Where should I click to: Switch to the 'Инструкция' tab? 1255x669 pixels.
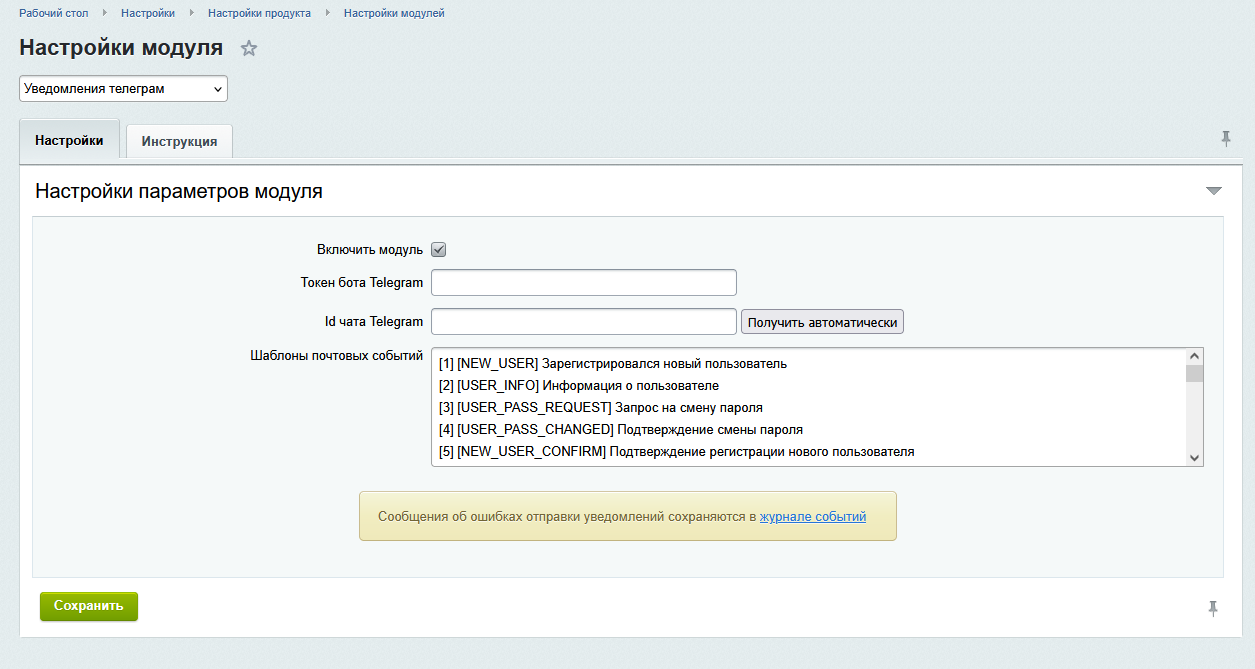[x=179, y=141]
